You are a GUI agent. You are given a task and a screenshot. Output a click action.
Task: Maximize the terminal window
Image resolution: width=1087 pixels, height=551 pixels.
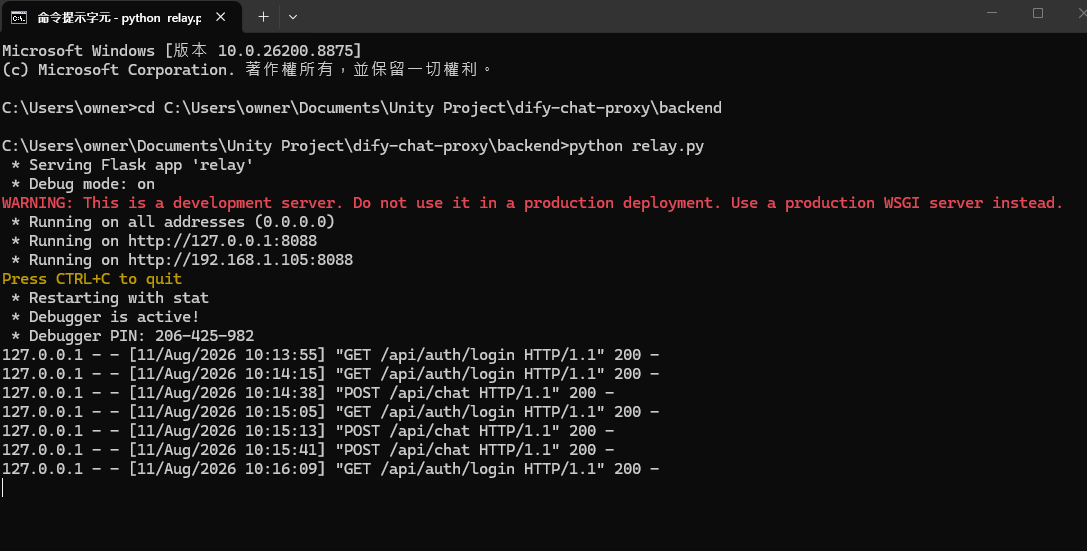[1038, 12]
